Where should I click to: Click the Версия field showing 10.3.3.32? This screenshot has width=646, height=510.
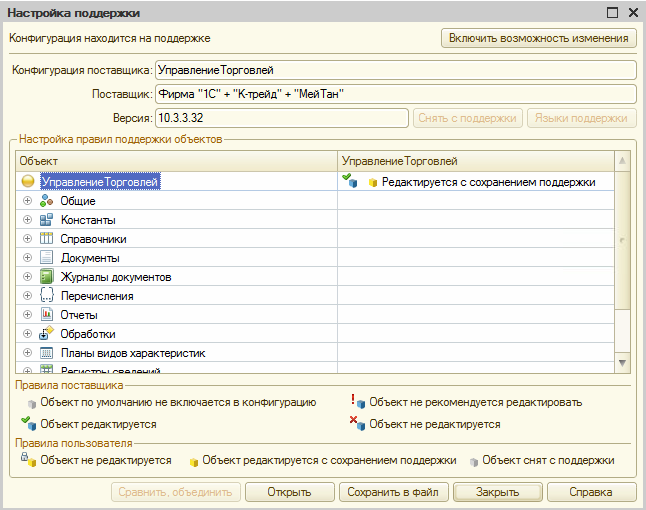pos(282,118)
